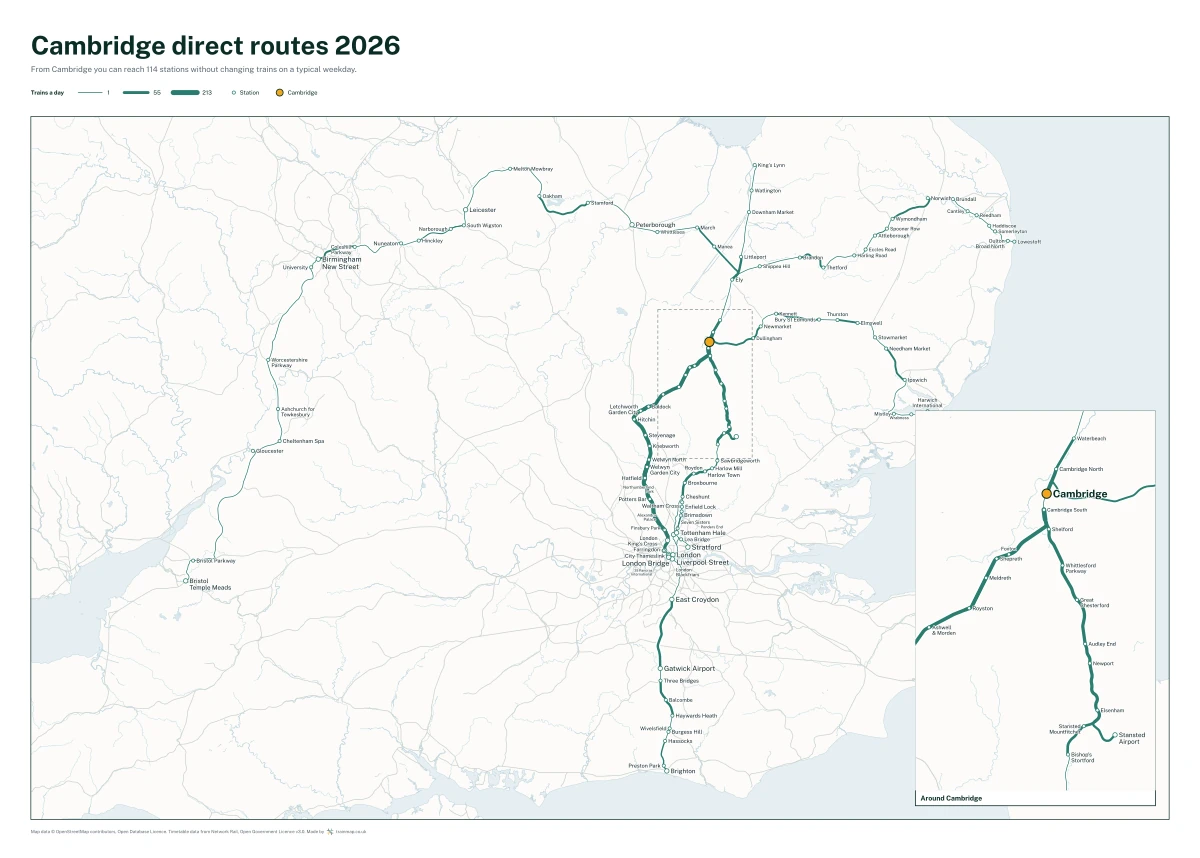This screenshot has width=1200, height=858.
Task: Click the medium 55-trains line sample in legend
Action: point(136,92)
